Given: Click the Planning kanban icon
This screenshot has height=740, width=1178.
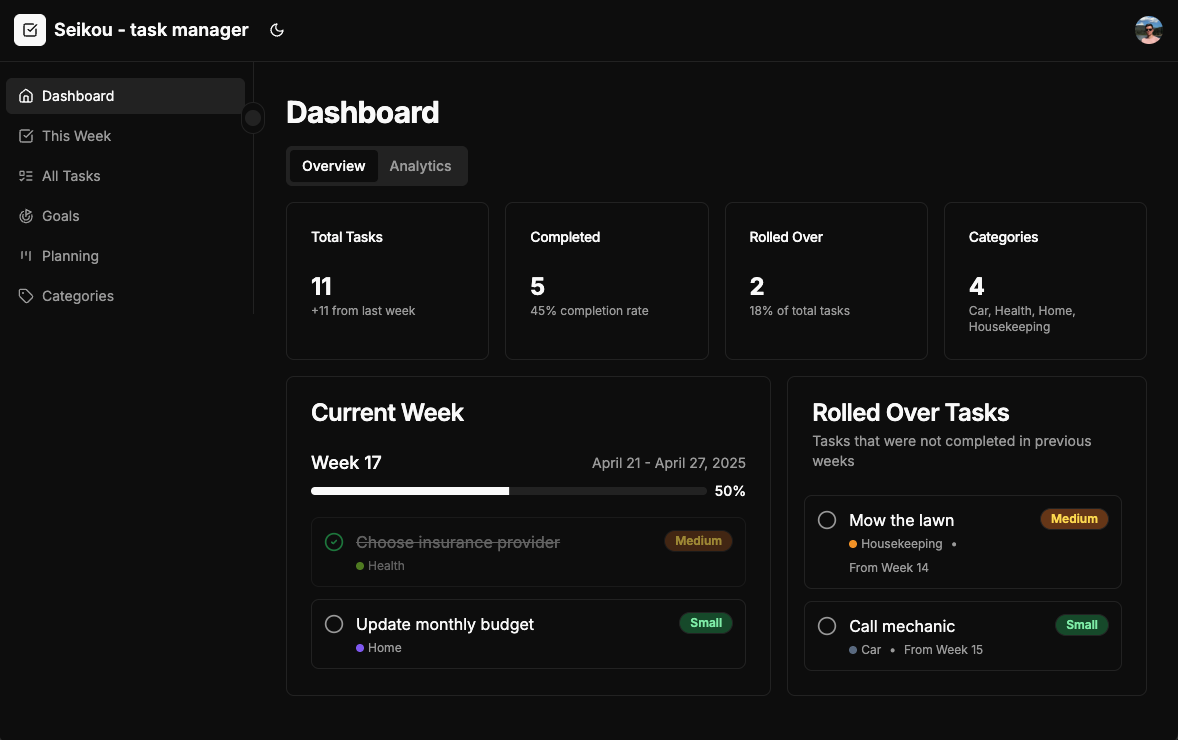Looking at the screenshot, I should click(x=26, y=255).
